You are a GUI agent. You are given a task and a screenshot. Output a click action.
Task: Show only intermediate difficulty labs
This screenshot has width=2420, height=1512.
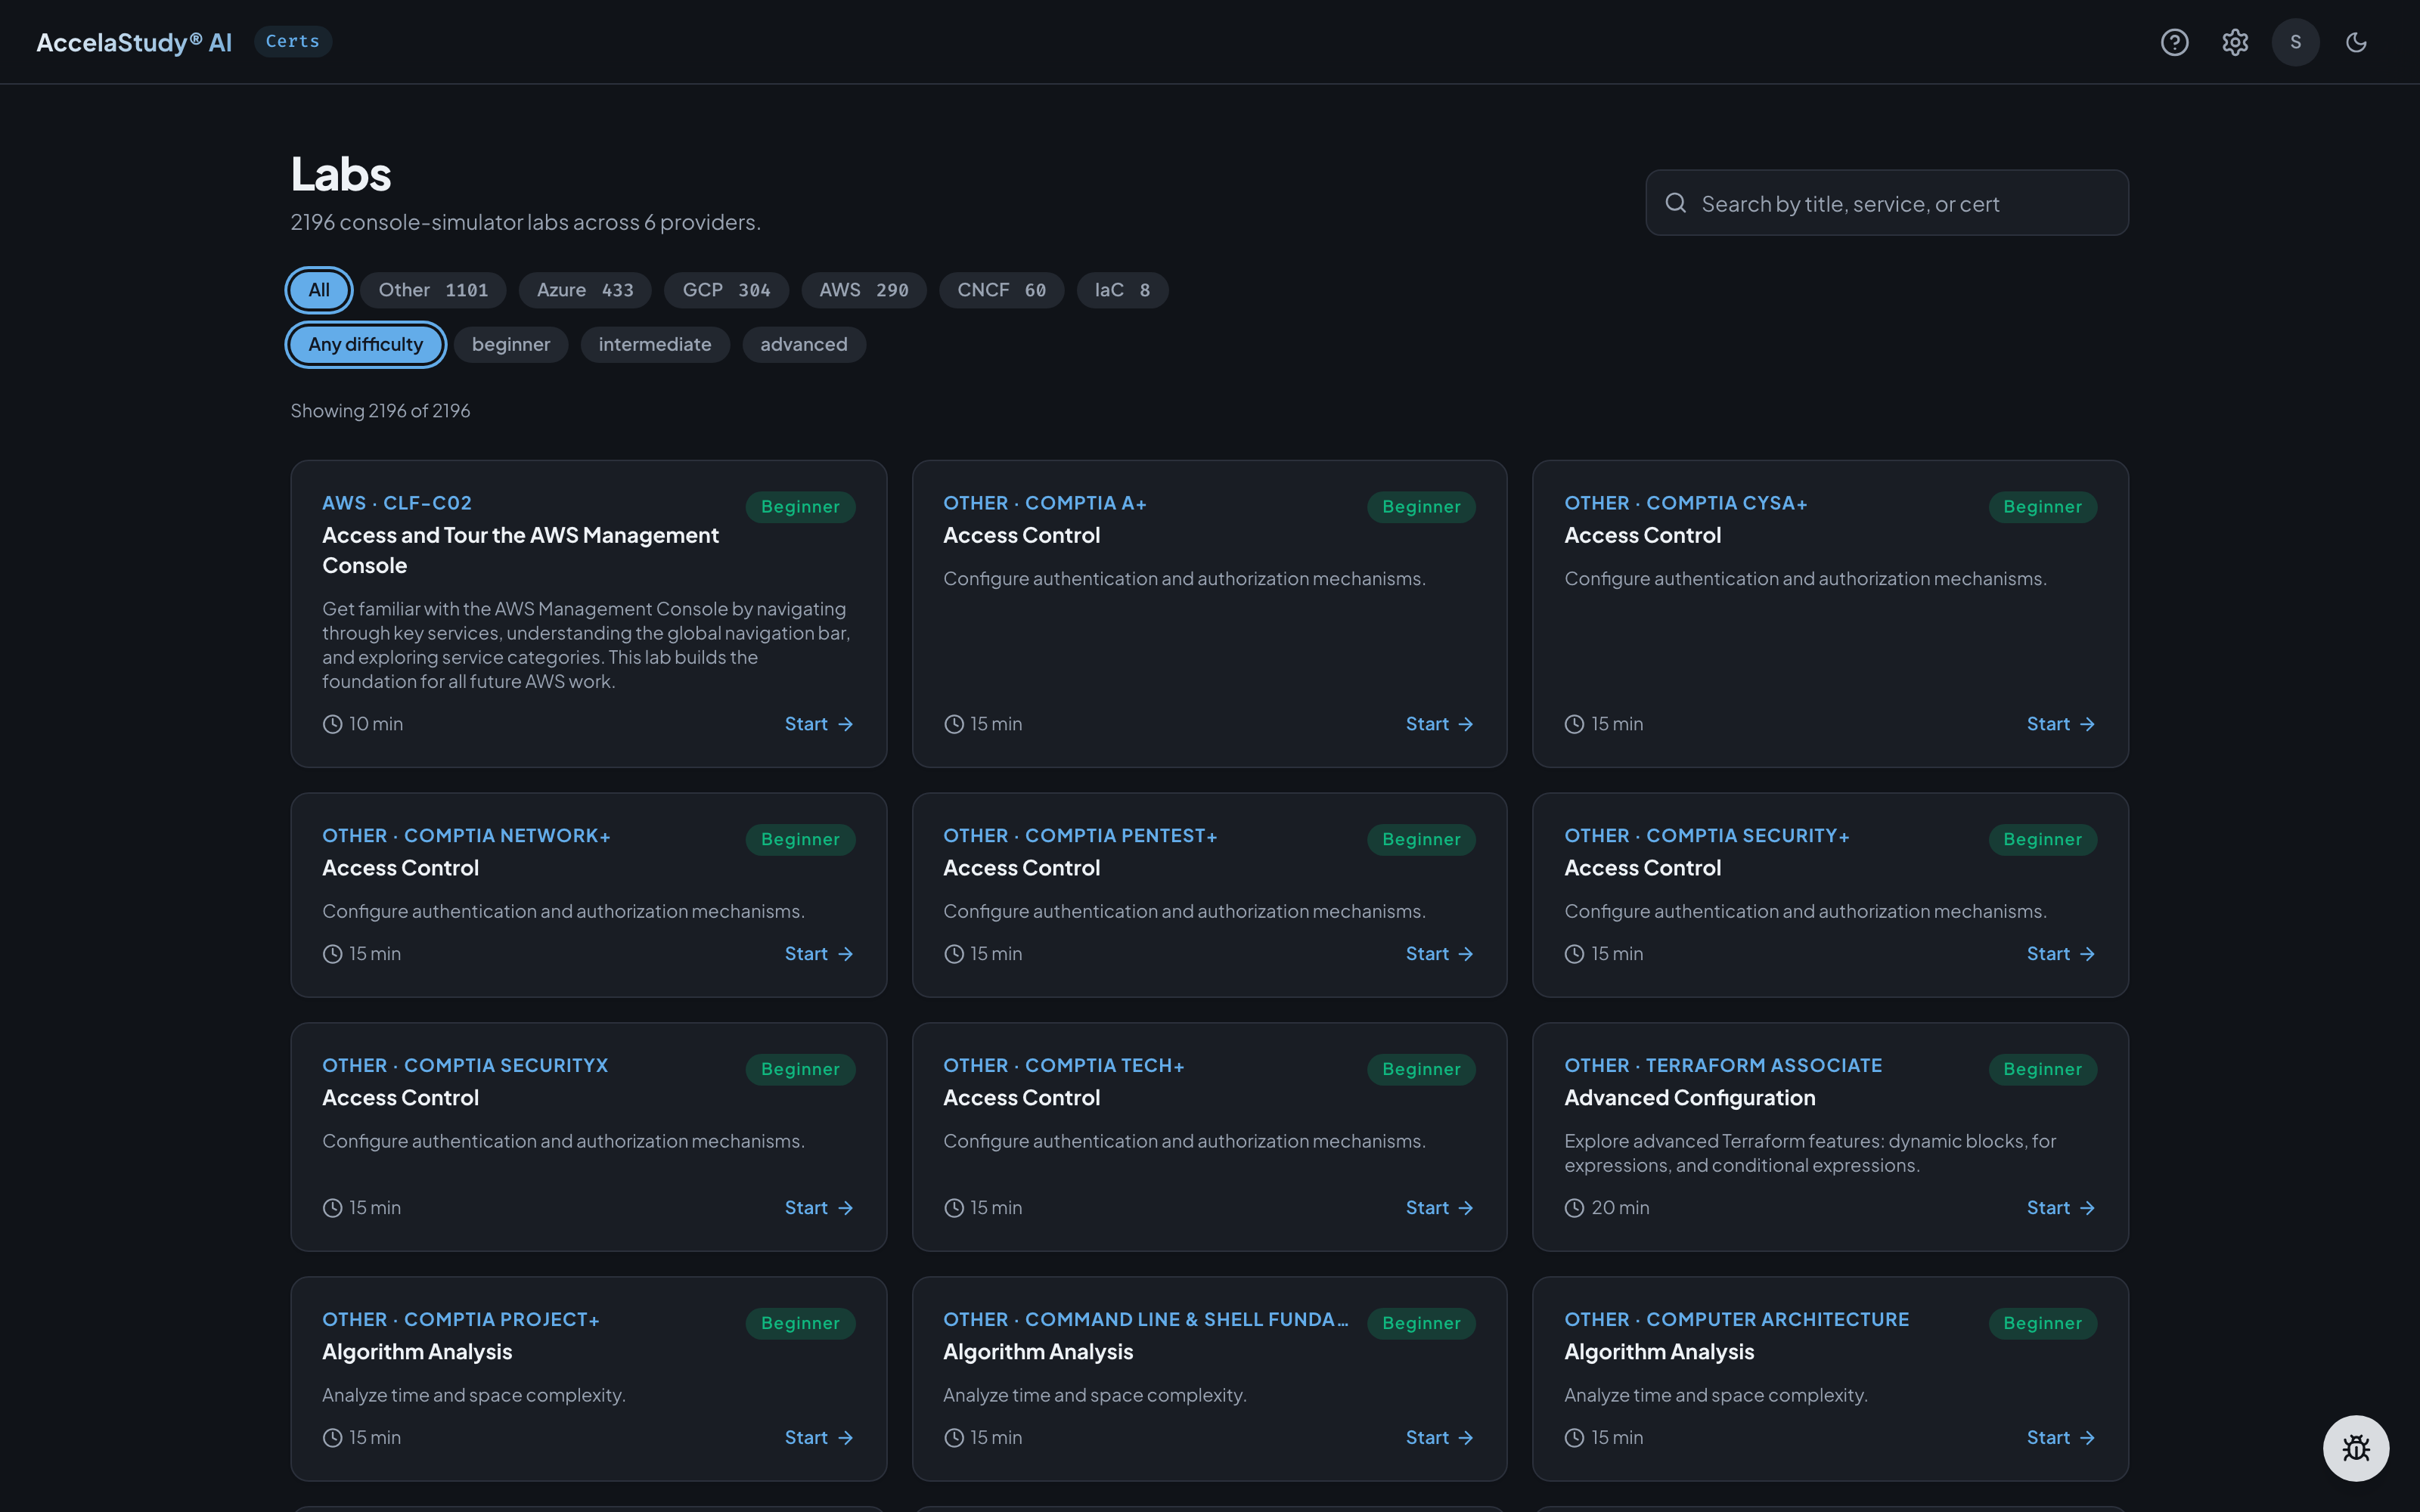[655, 344]
